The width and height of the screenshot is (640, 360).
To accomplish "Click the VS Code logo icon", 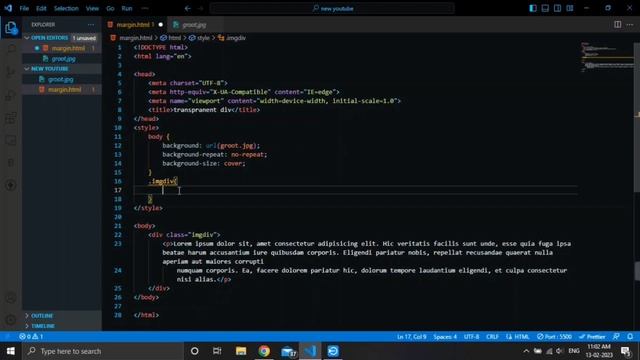I will click(x=8, y=8).
